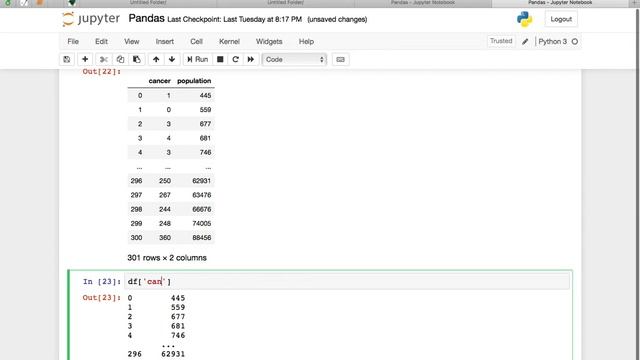The height and width of the screenshot is (360, 640).
Task: Move selected cell down arrow
Action: [x=172, y=60]
